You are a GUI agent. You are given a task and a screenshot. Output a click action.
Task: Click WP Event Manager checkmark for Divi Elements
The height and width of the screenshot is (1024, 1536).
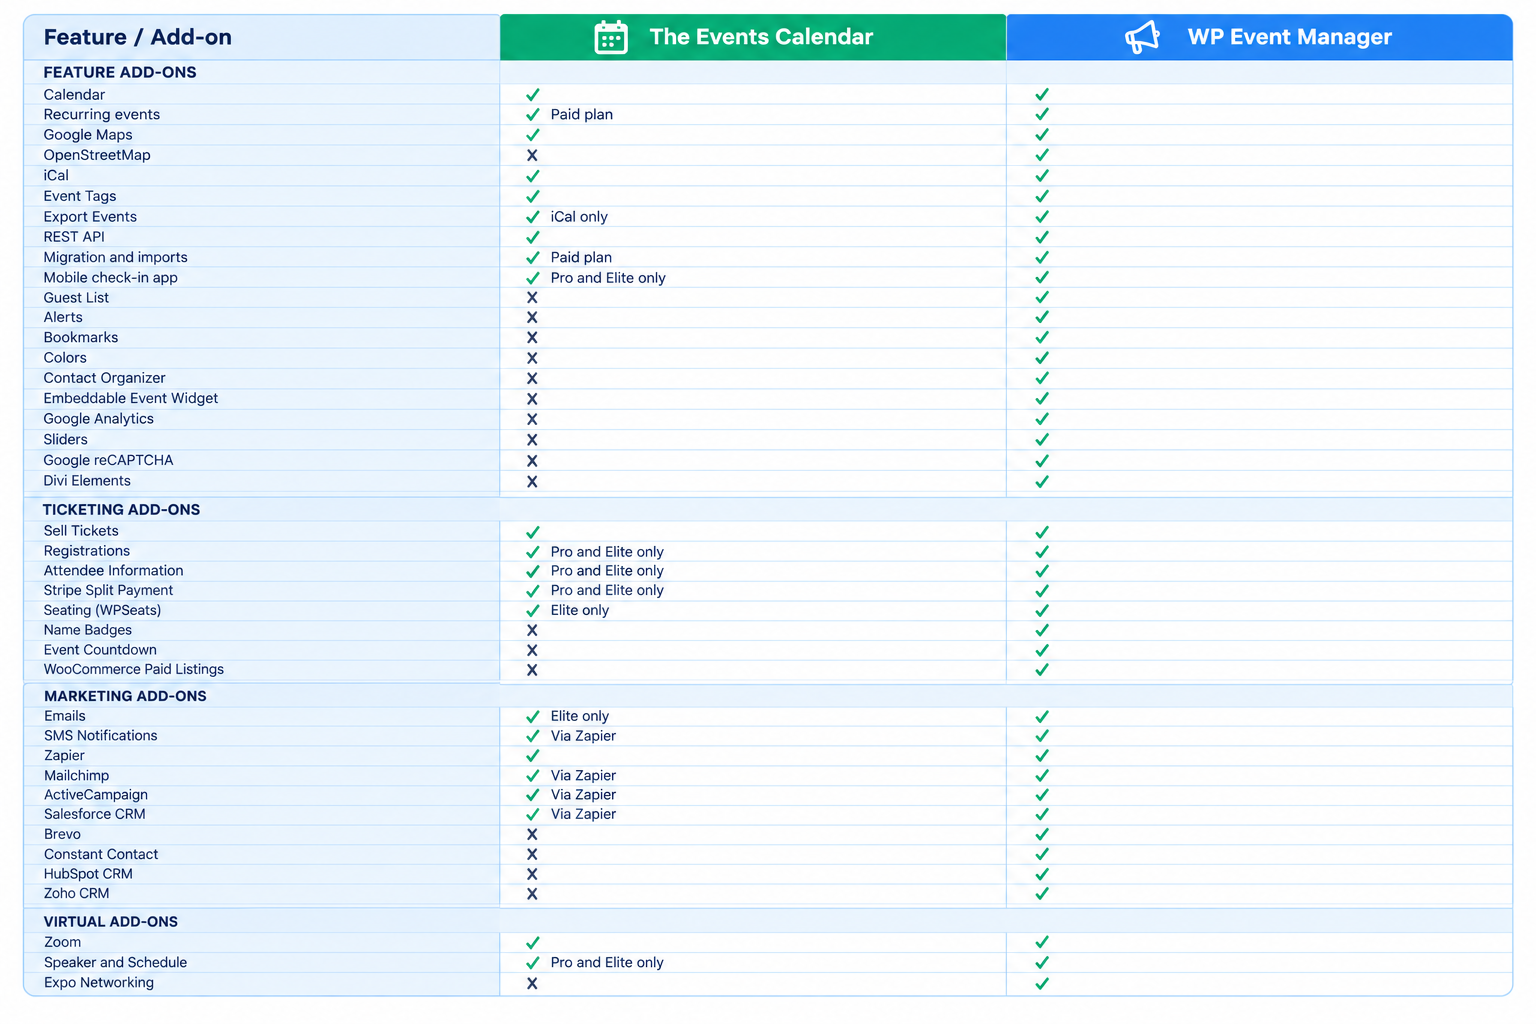(x=1042, y=481)
